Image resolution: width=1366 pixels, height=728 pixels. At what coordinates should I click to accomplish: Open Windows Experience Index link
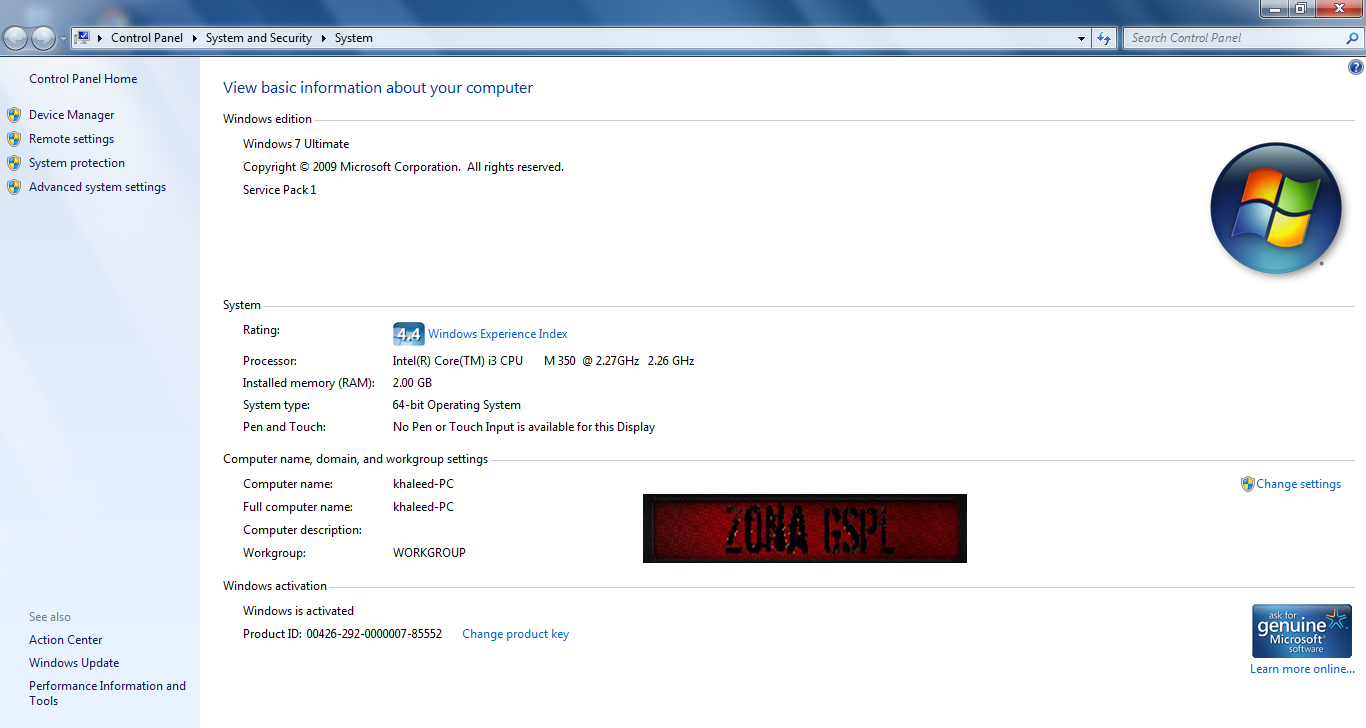(x=498, y=334)
